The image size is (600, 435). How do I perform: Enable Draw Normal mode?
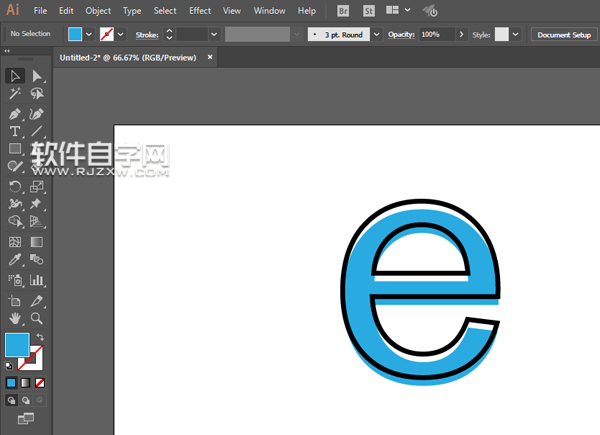11,400
